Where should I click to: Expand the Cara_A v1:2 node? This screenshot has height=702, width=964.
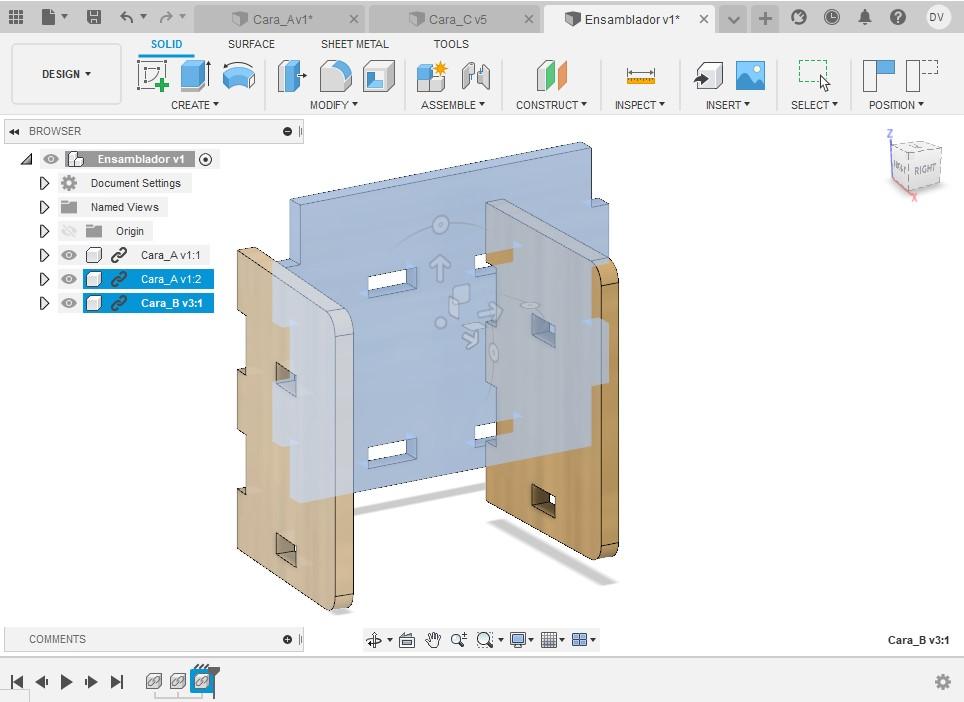click(x=44, y=279)
